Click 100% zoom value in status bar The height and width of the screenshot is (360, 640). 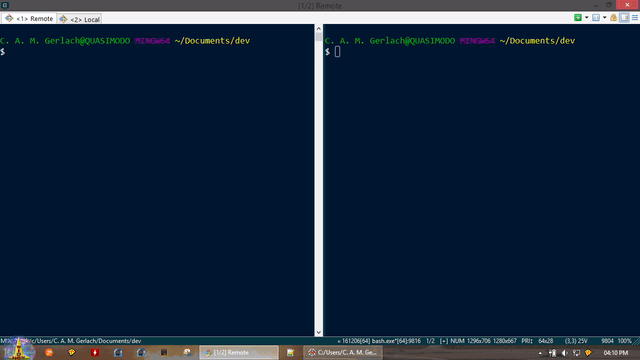[624, 341]
